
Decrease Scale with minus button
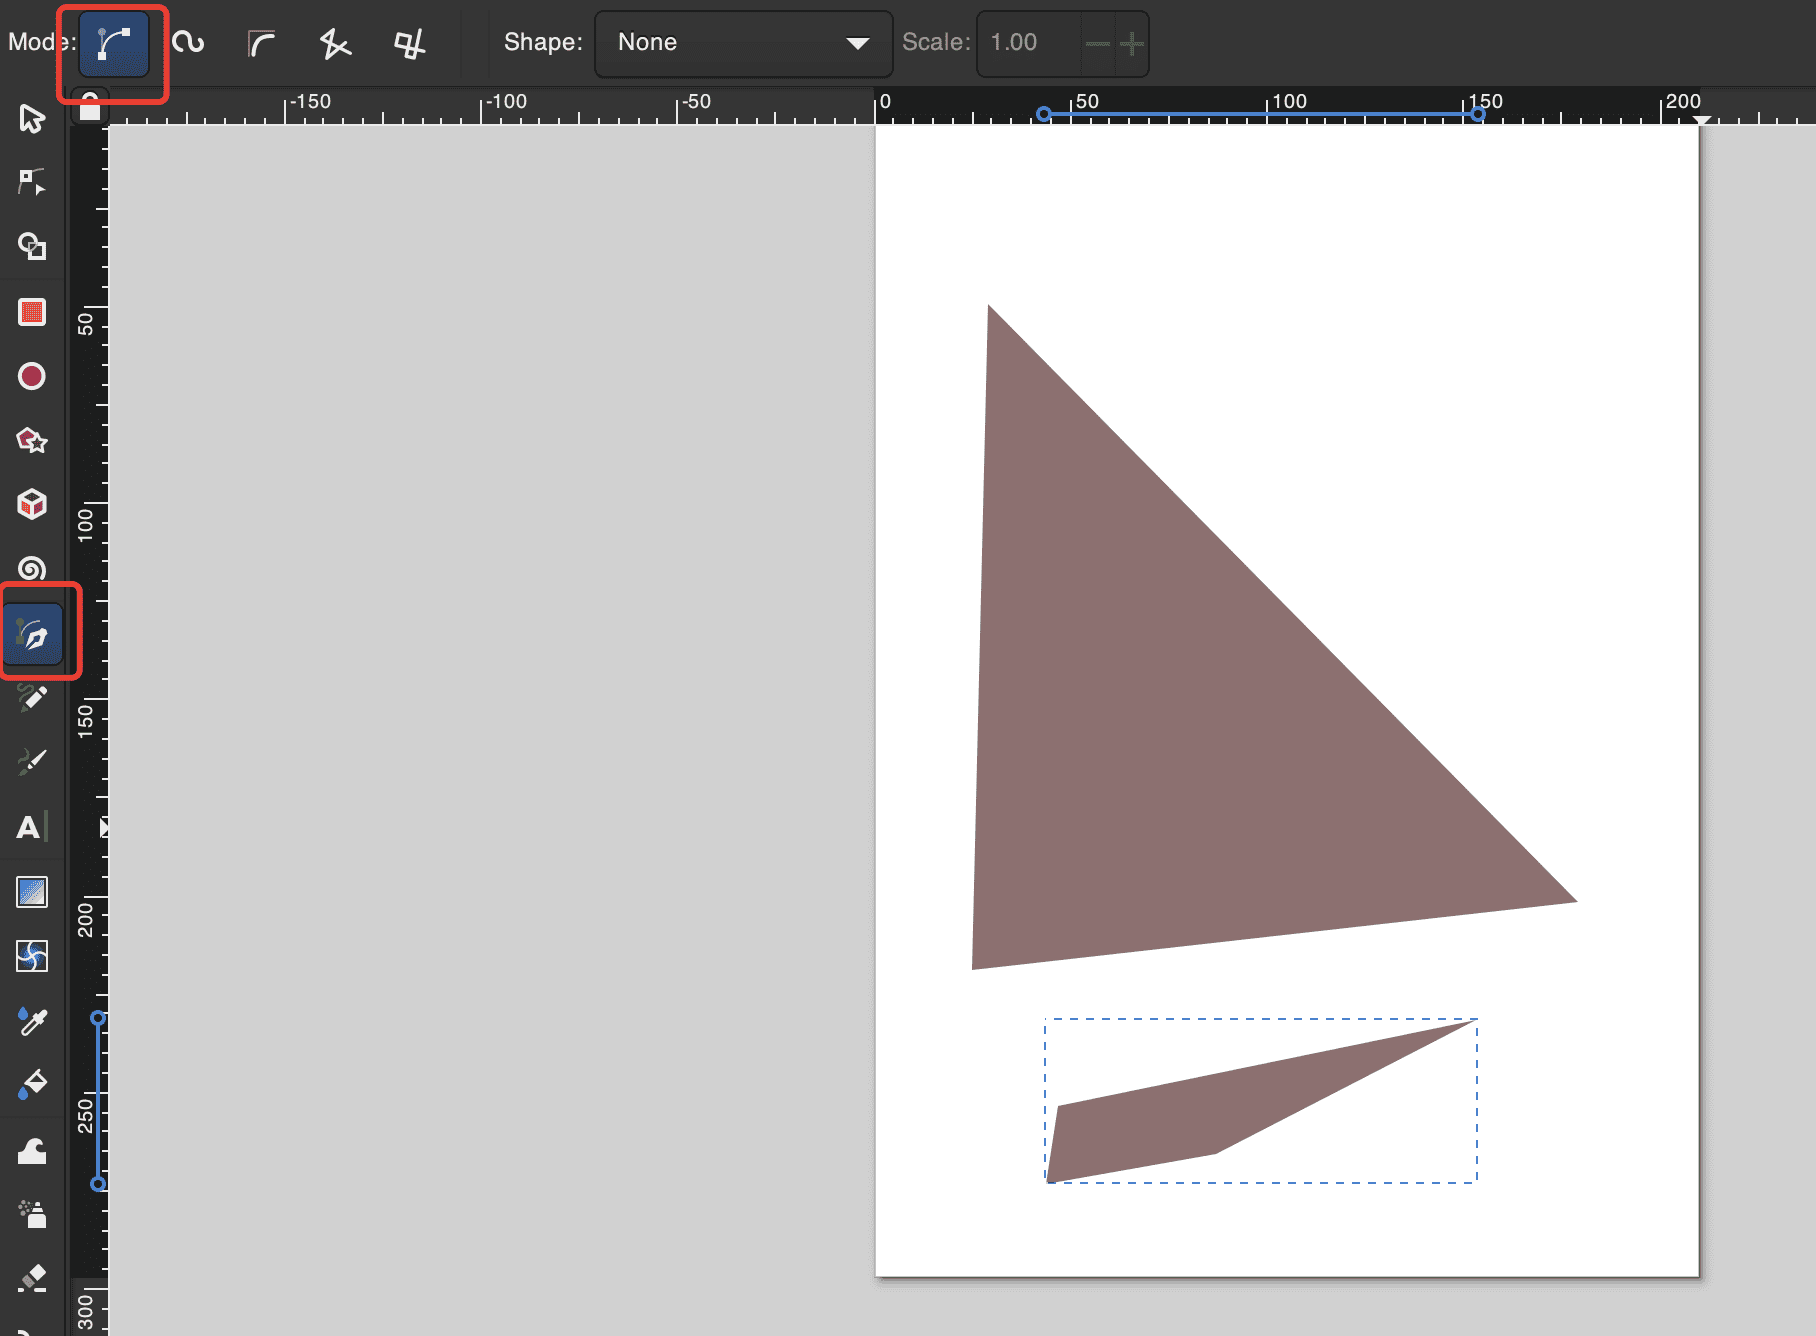click(x=1098, y=43)
